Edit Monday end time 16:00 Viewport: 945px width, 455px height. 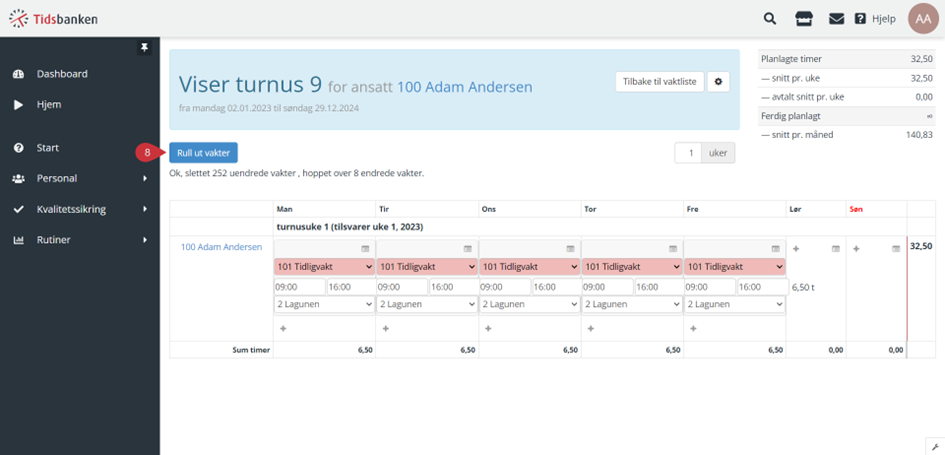351,287
